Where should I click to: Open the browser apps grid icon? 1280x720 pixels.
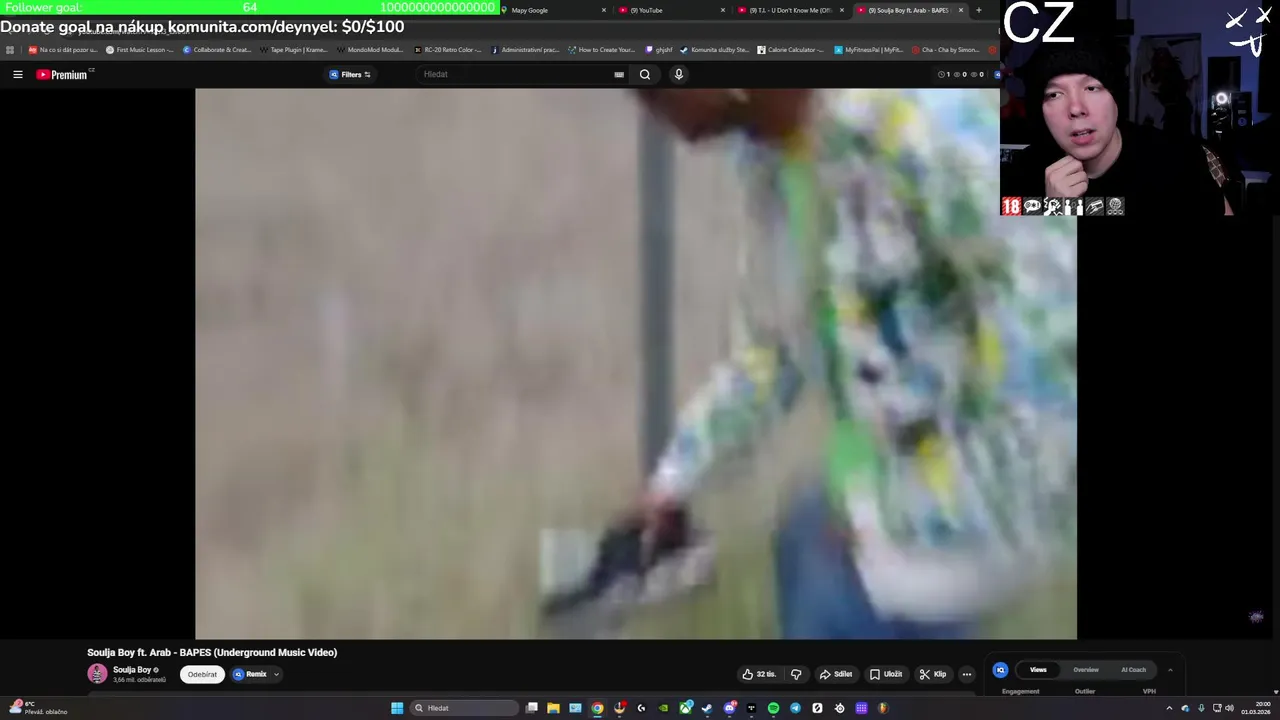(x=10, y=49)
